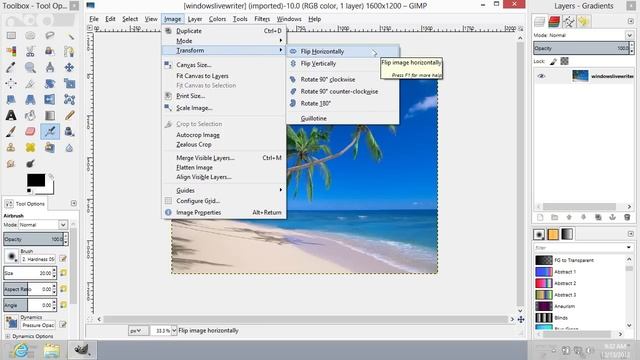The image size is (640, 360).
Task: Open the zoom percentage dropdown arrow
Action: pos(174,331)
